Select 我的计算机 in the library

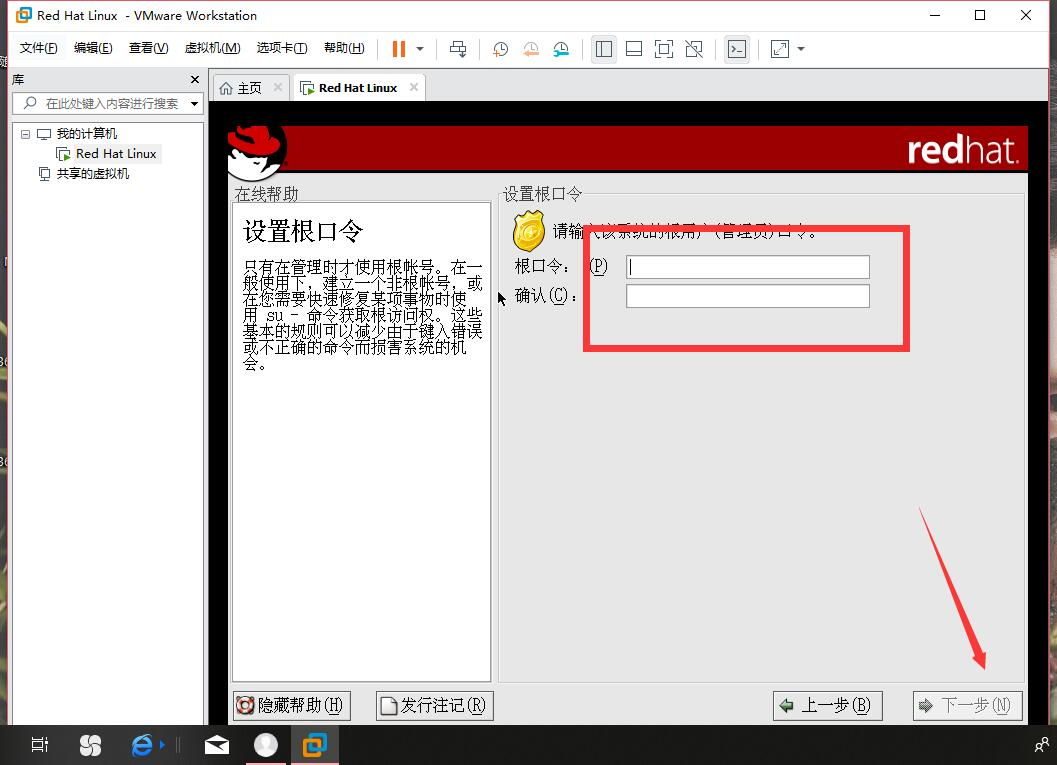(x=86, y=133)
